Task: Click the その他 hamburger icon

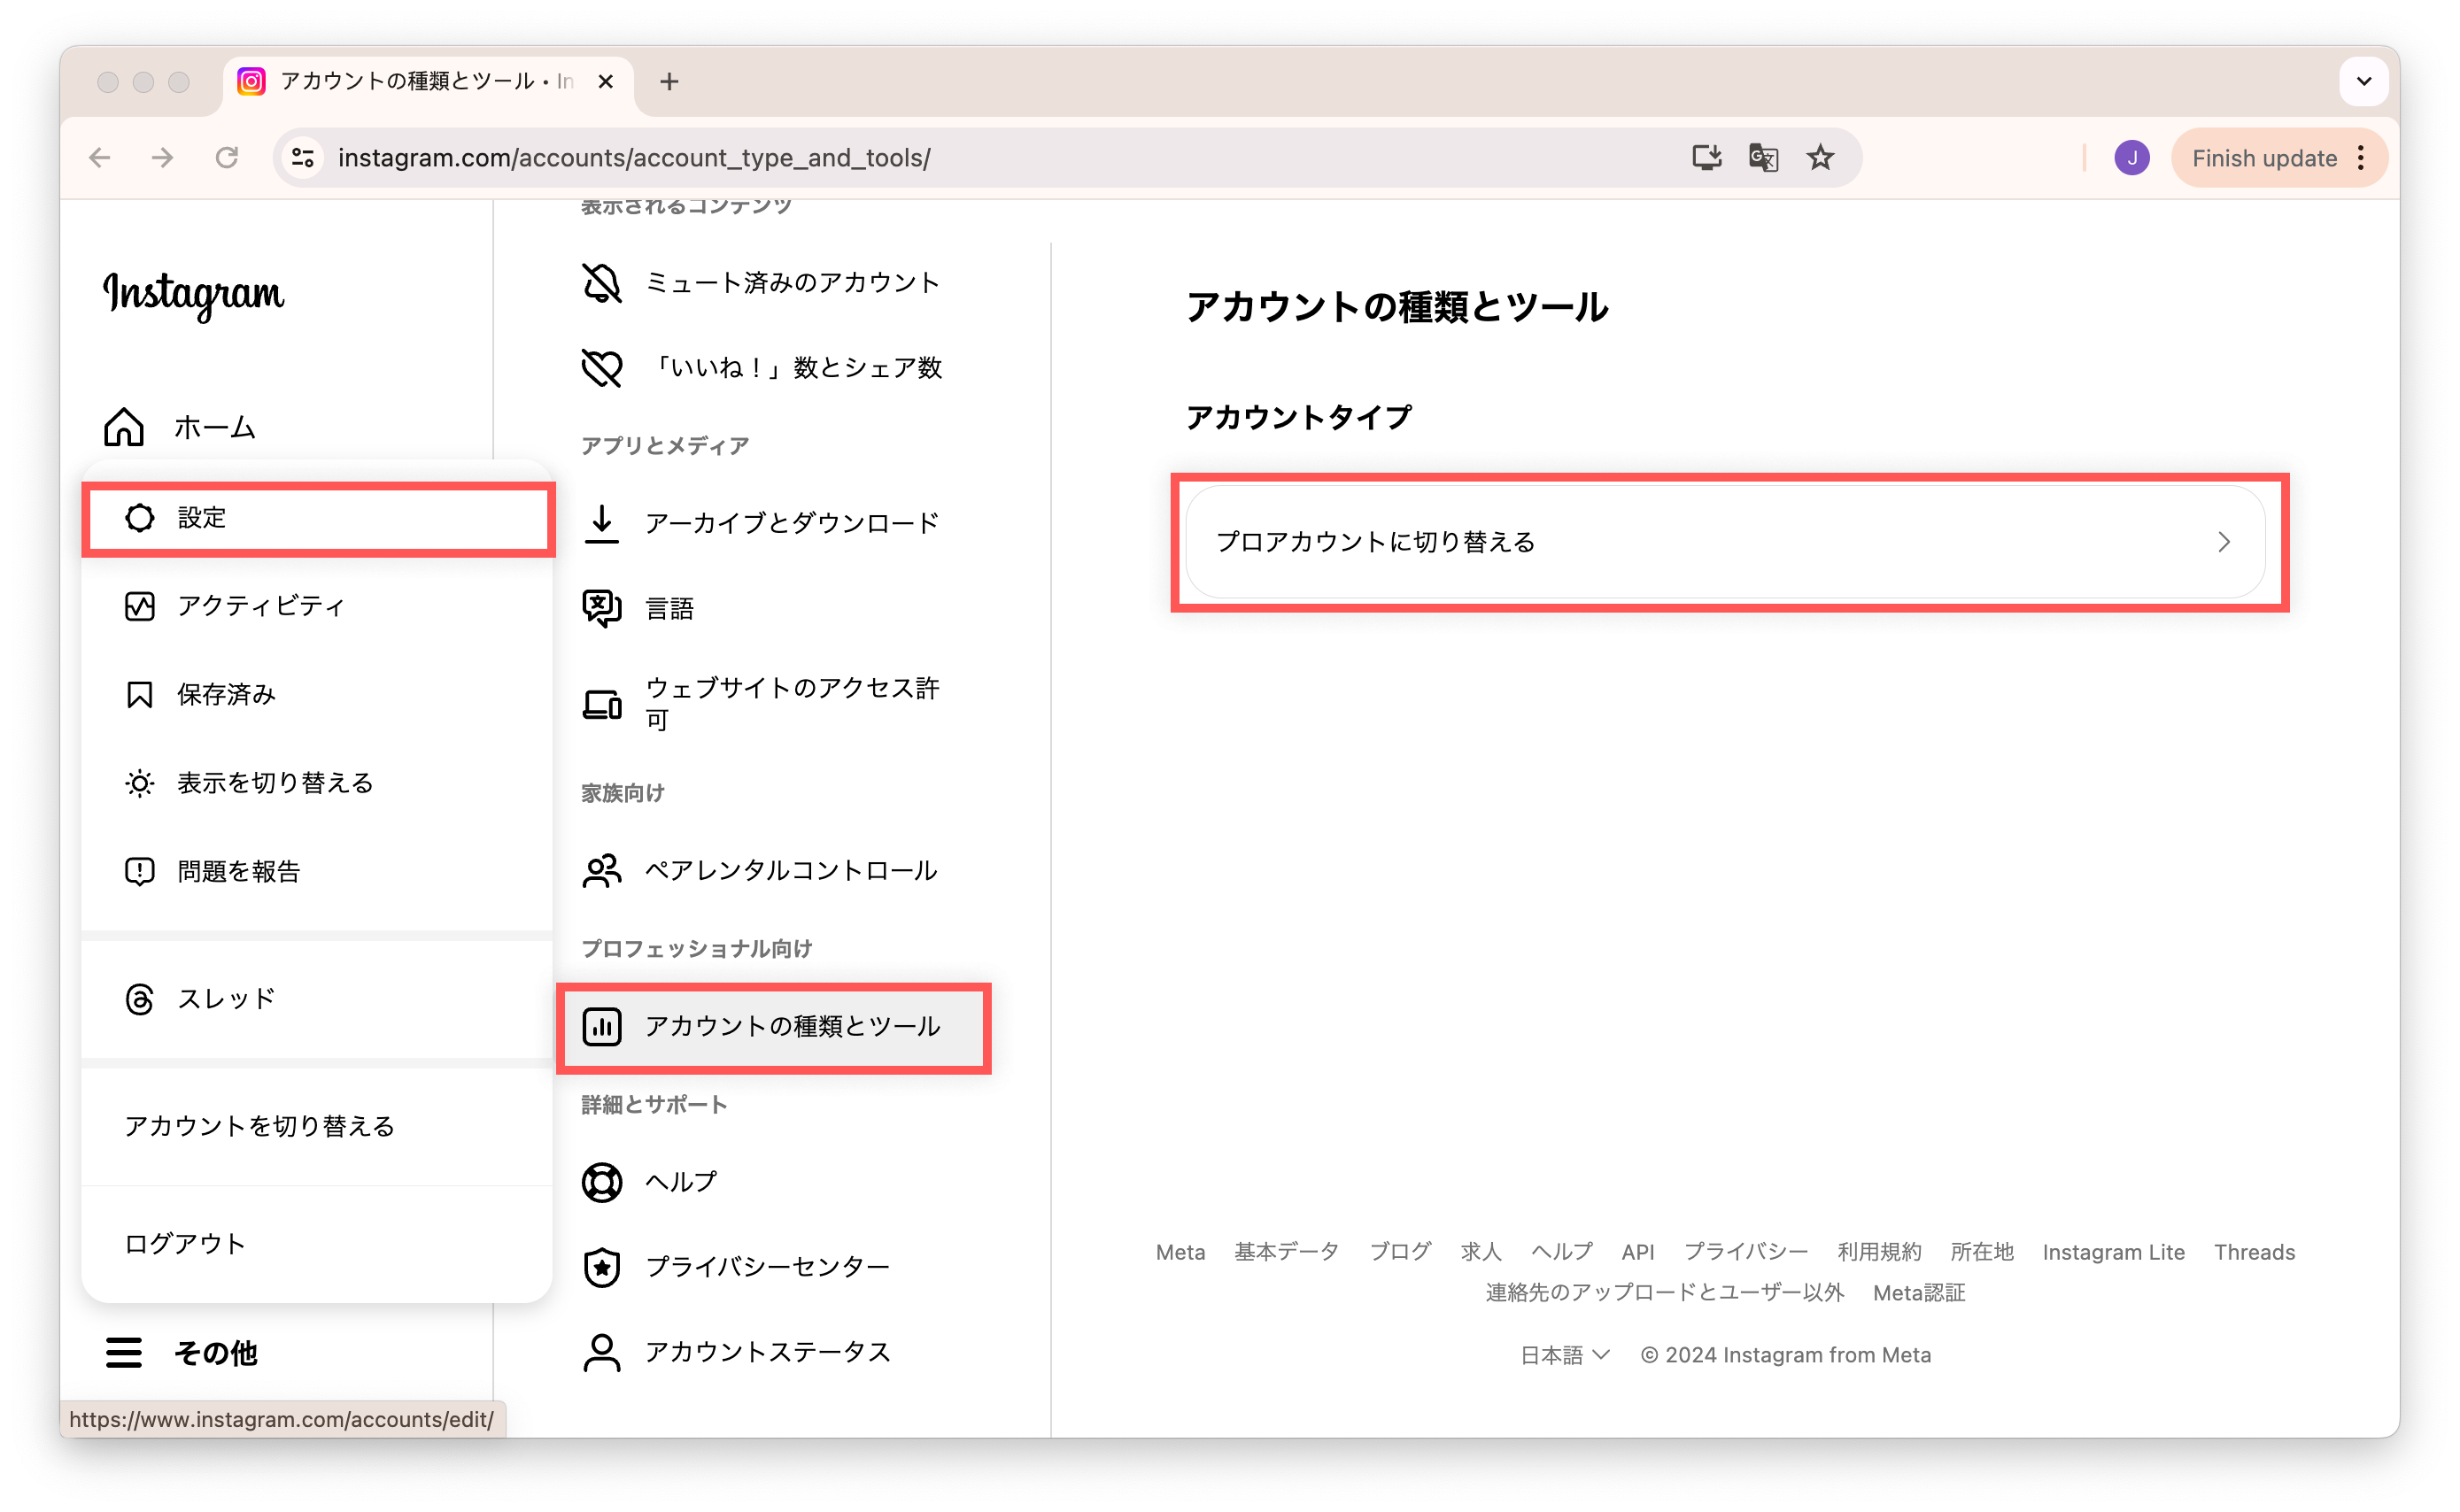Action: pyautogui.click(x=124, y=1352)
